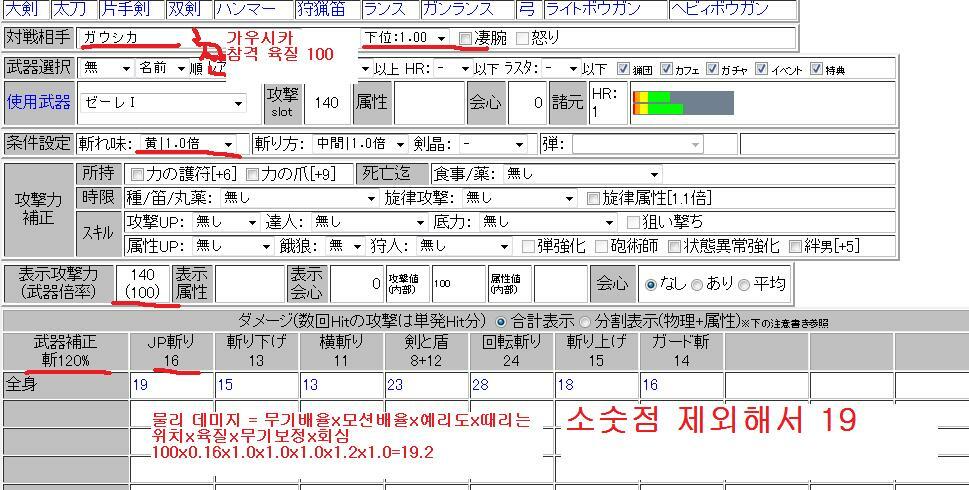Open the 食事/薬 dropdown
This screenshot has width=969, height=490.
pos(581,174)
